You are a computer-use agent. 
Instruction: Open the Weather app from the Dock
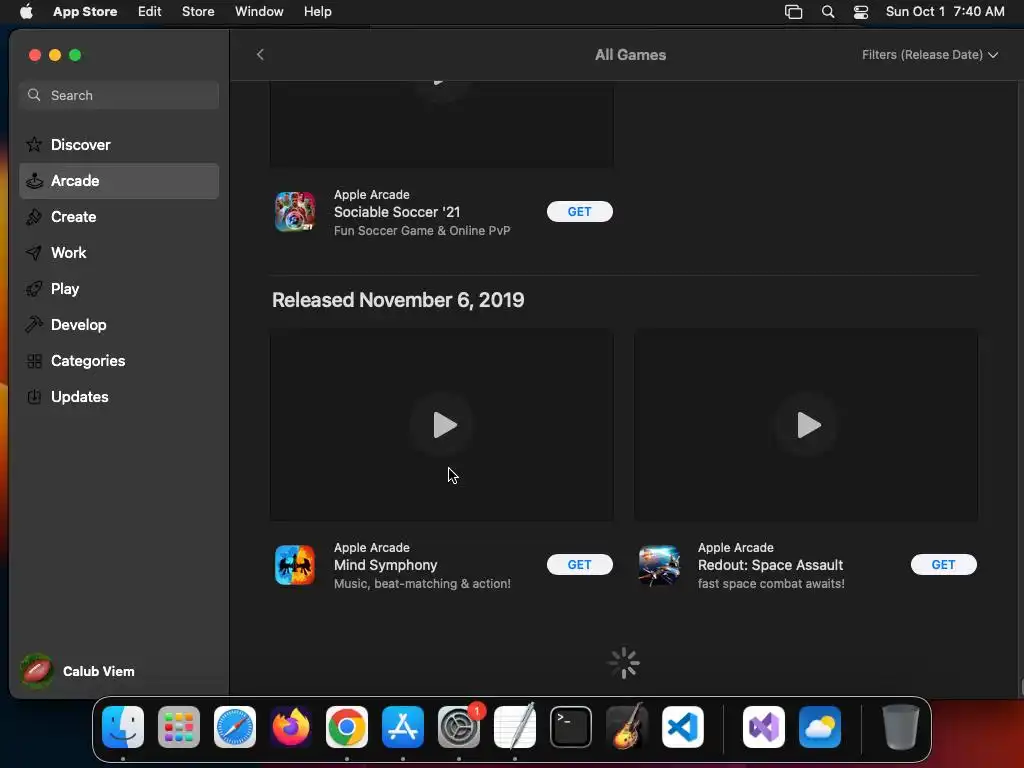point(820,727)
